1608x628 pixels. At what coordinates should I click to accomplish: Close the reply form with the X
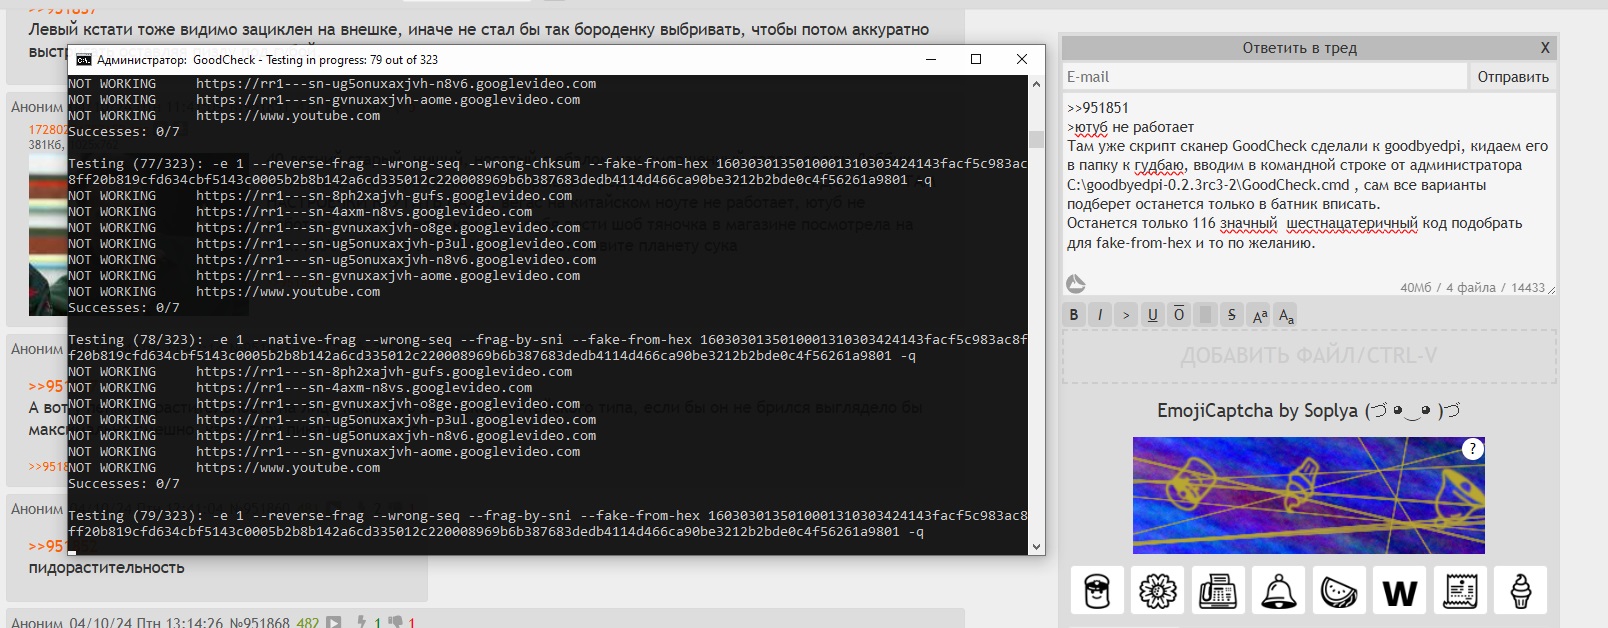click(x=1545, y=47)
